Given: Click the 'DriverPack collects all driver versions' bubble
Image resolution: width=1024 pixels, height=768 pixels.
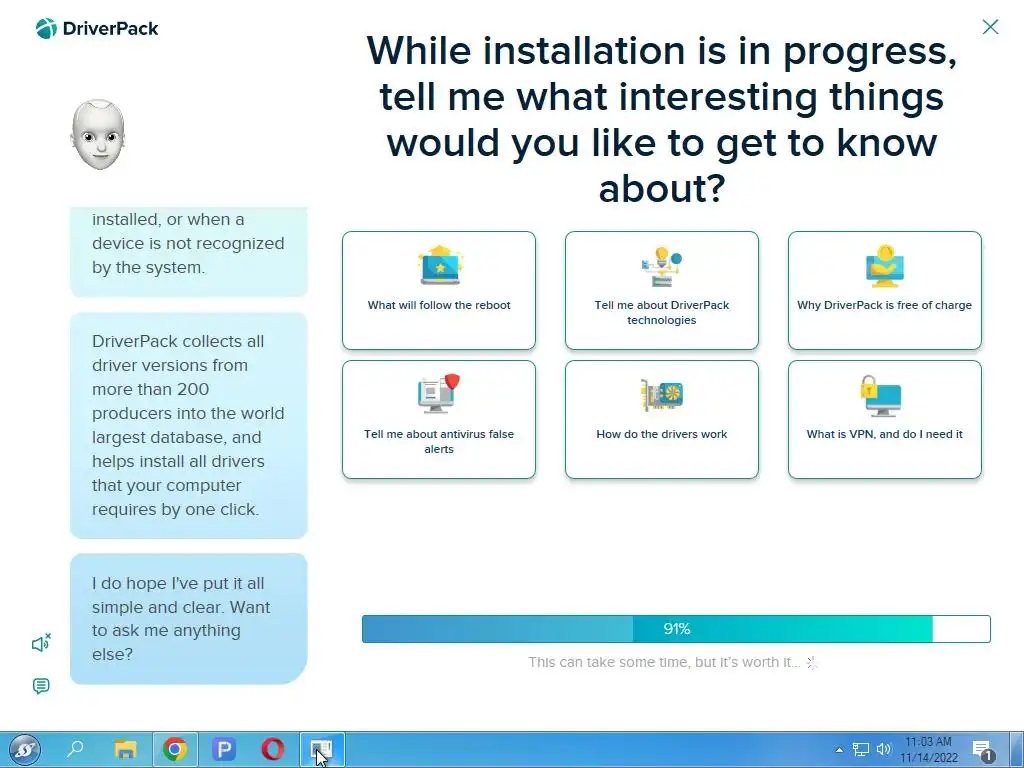Looking at the screenshot, I should 189,425.
